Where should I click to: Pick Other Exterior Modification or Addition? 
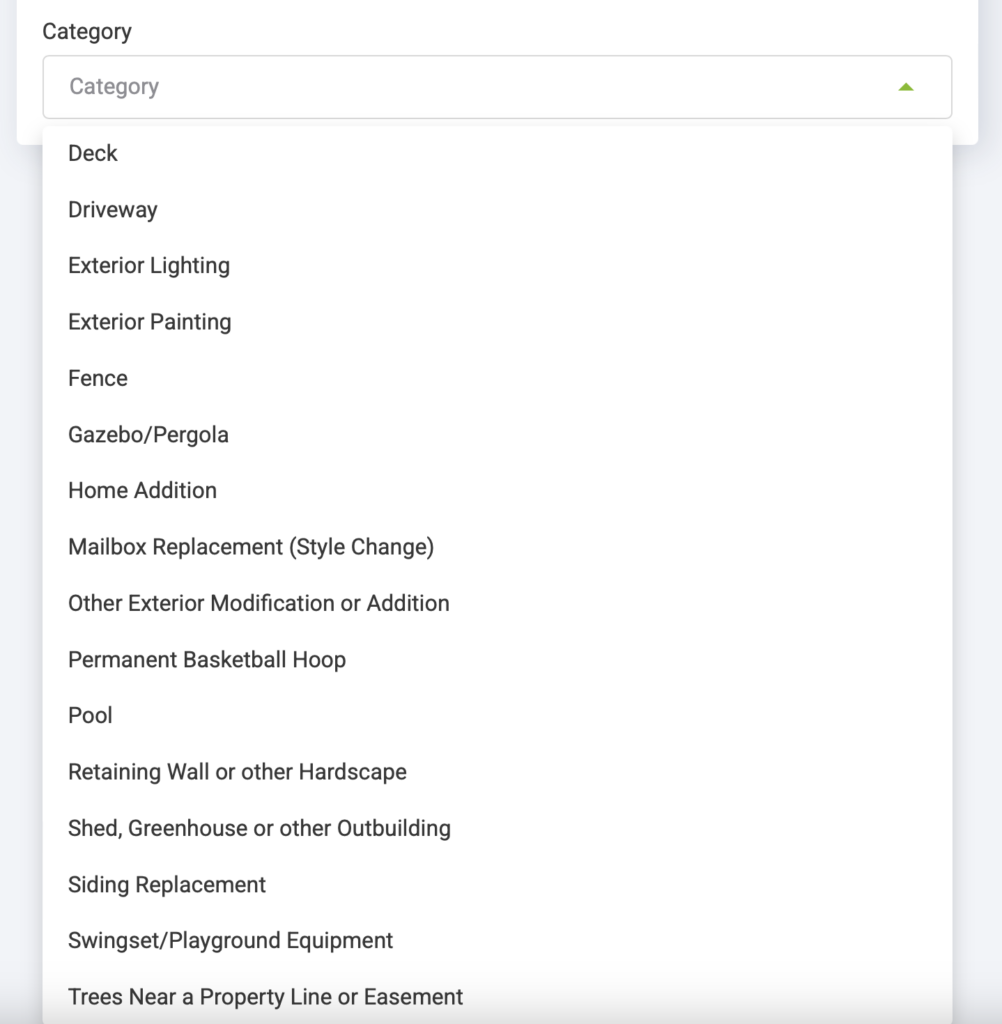(497, 603)
